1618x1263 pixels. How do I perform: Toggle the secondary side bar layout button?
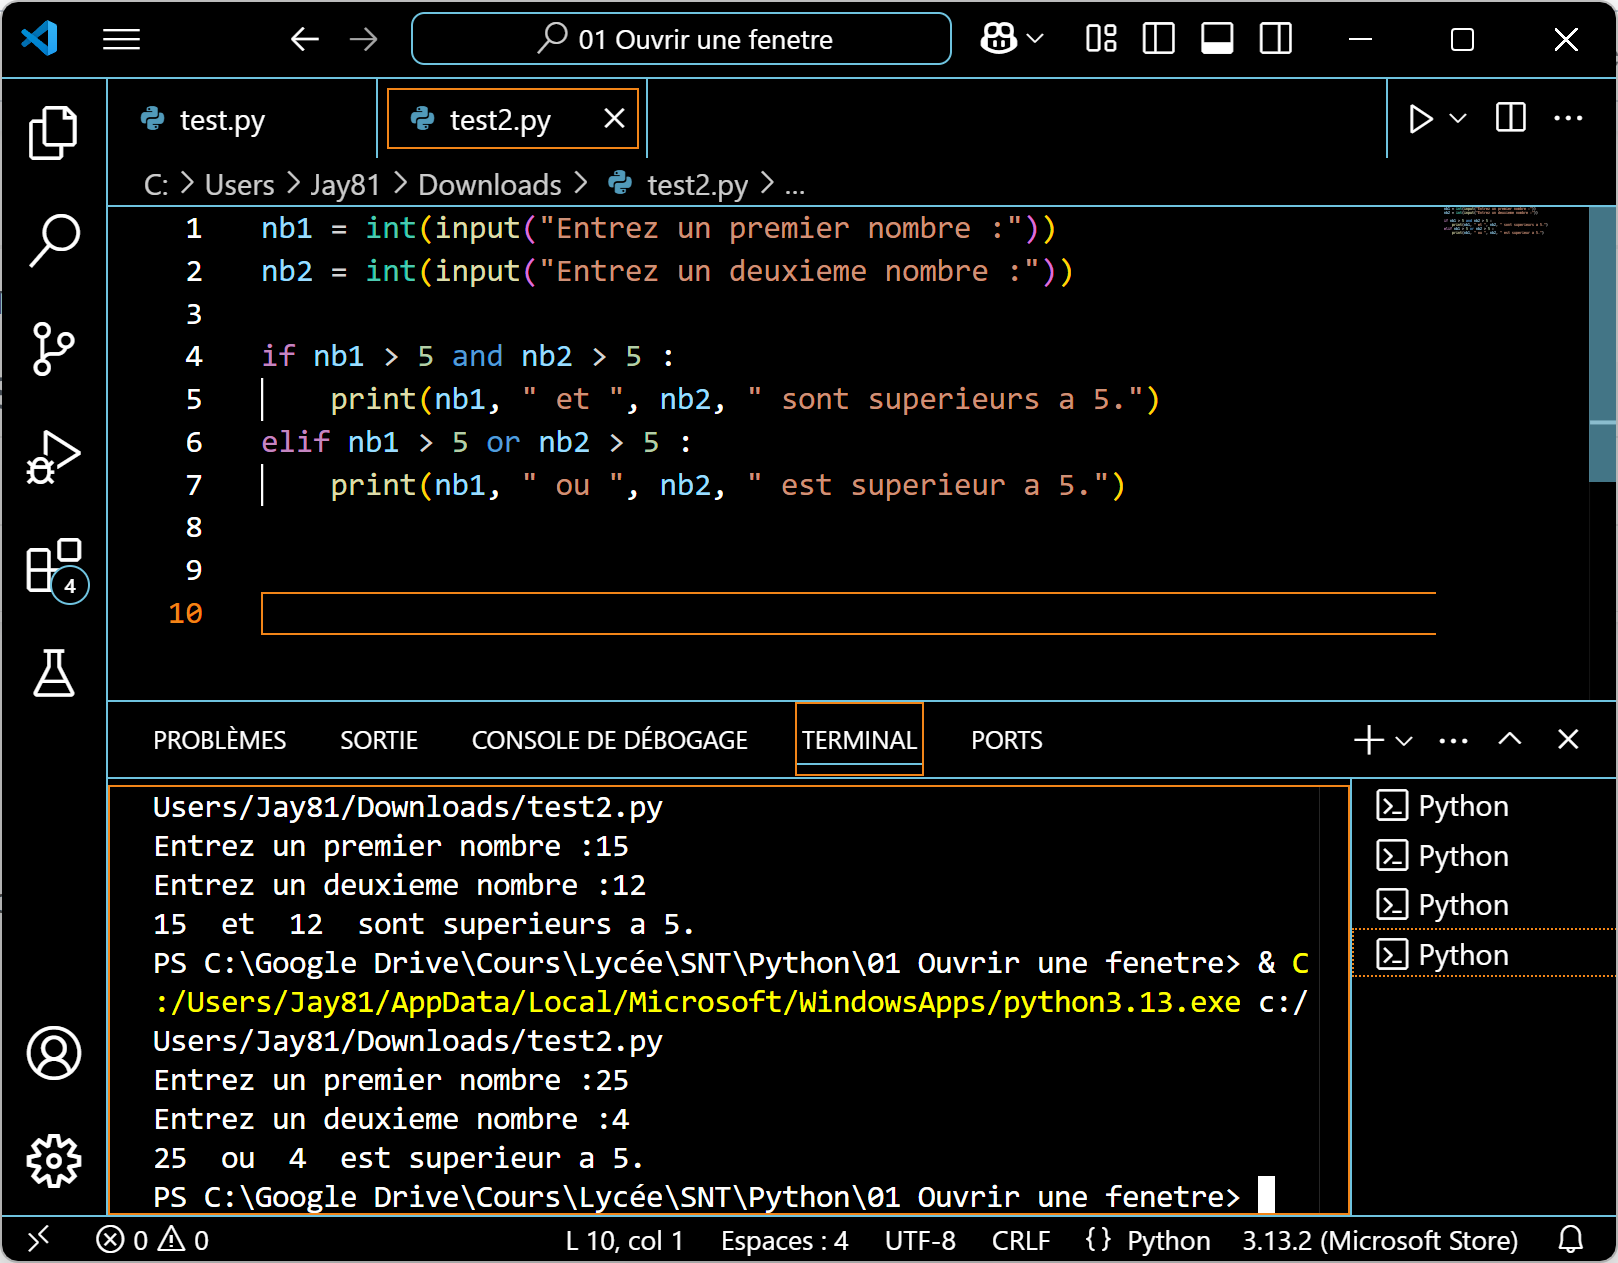1275,39
